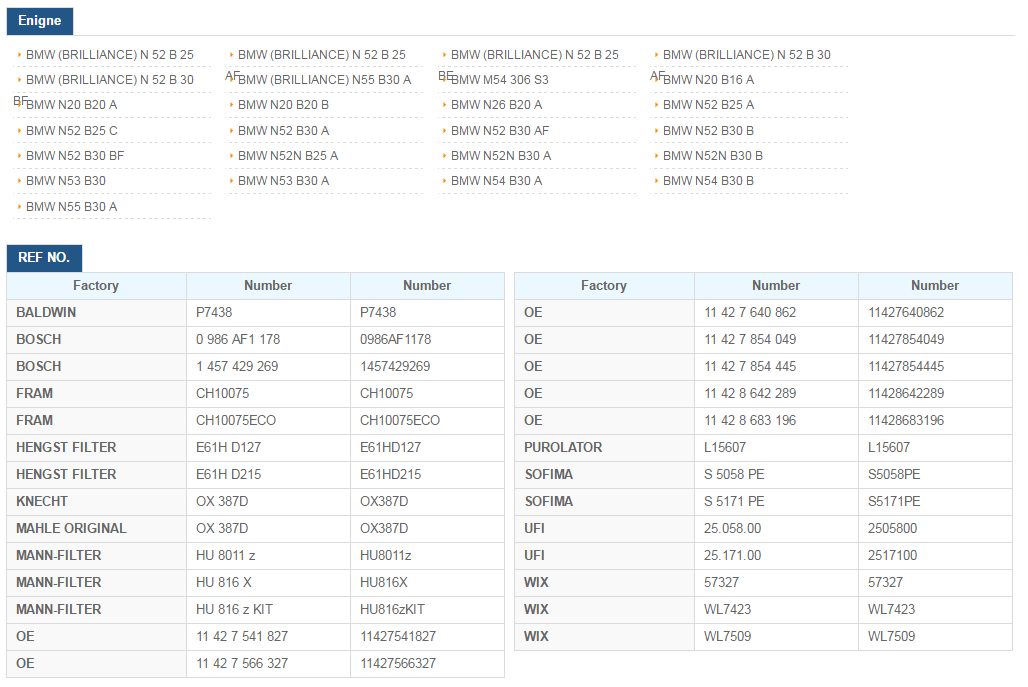Select the KNECHT factory cell

[96, 501]
